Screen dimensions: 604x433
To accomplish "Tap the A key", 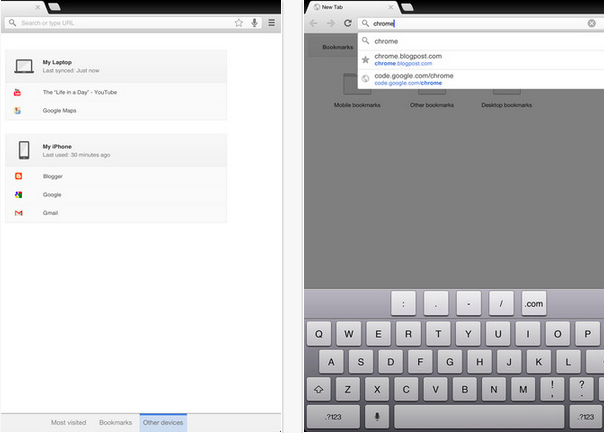I will click(331, 362).
